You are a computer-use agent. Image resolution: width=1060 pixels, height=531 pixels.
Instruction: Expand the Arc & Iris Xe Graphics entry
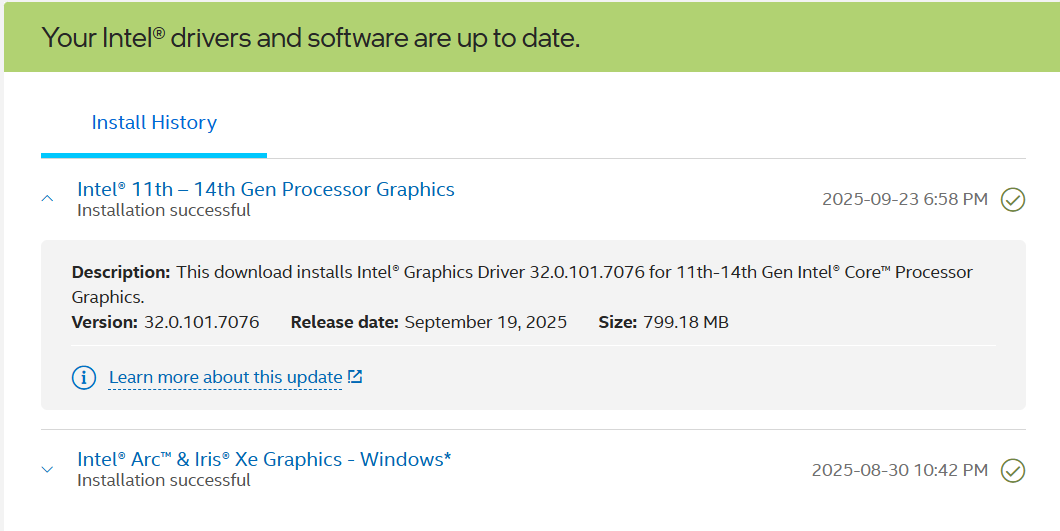tap(47, 469)
